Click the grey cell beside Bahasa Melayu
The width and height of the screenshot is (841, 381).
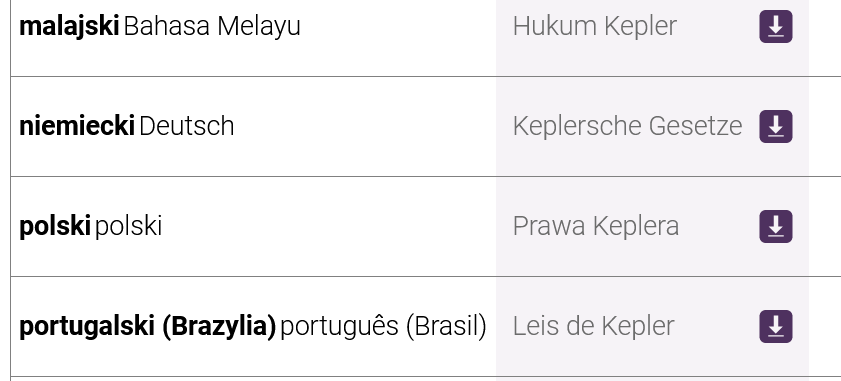tap(652, 38)
